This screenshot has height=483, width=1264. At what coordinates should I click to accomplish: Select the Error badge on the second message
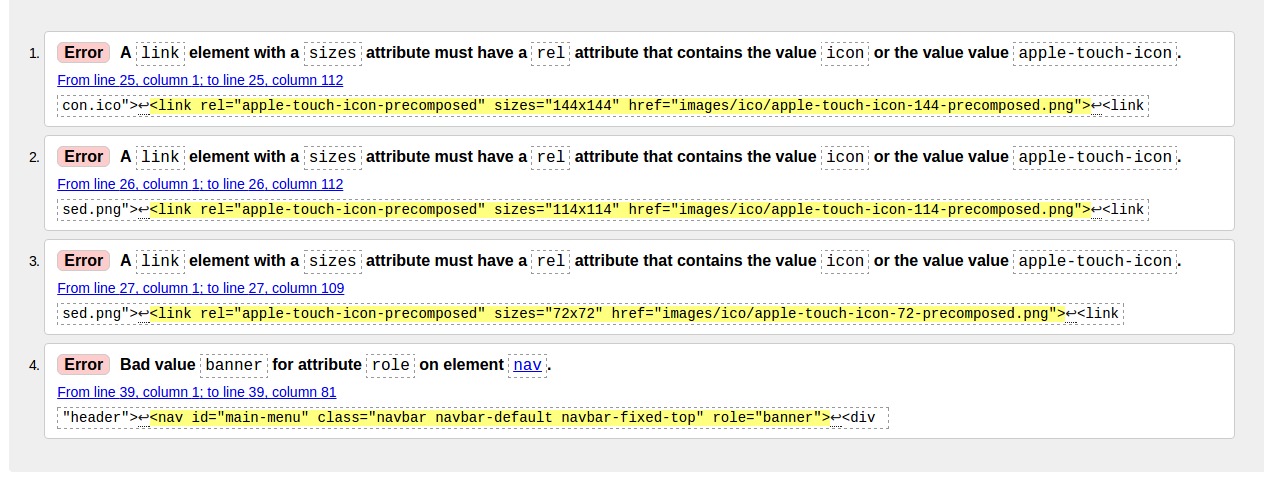point(83,157)
